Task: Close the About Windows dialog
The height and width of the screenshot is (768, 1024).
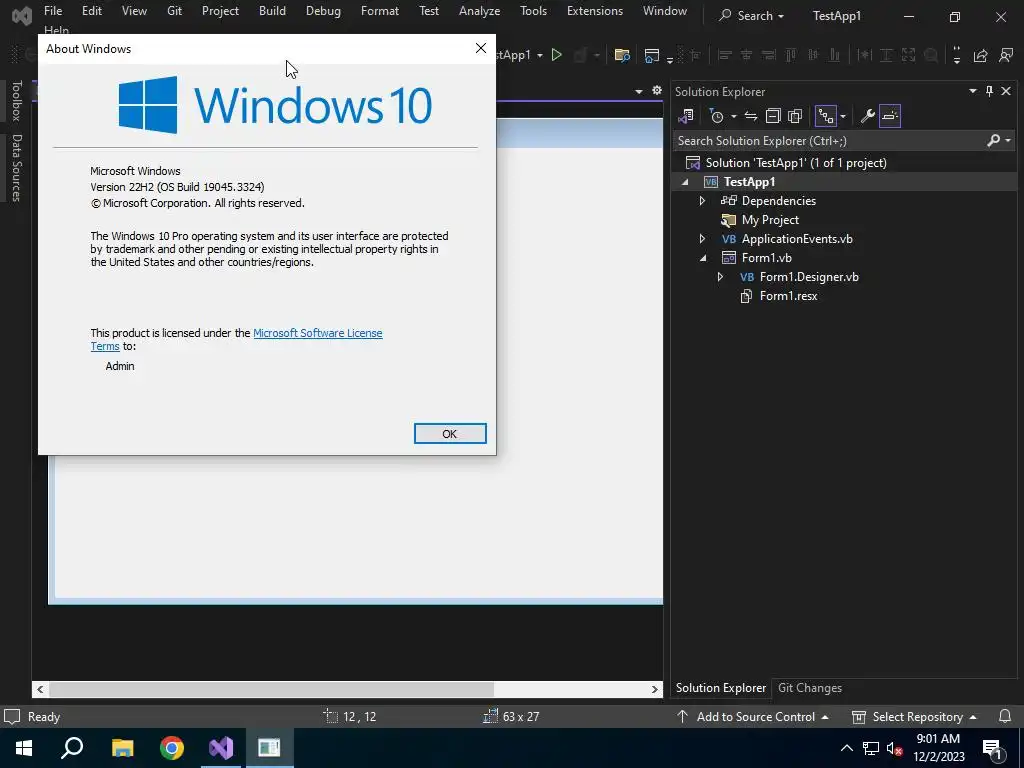Action: 481,48
